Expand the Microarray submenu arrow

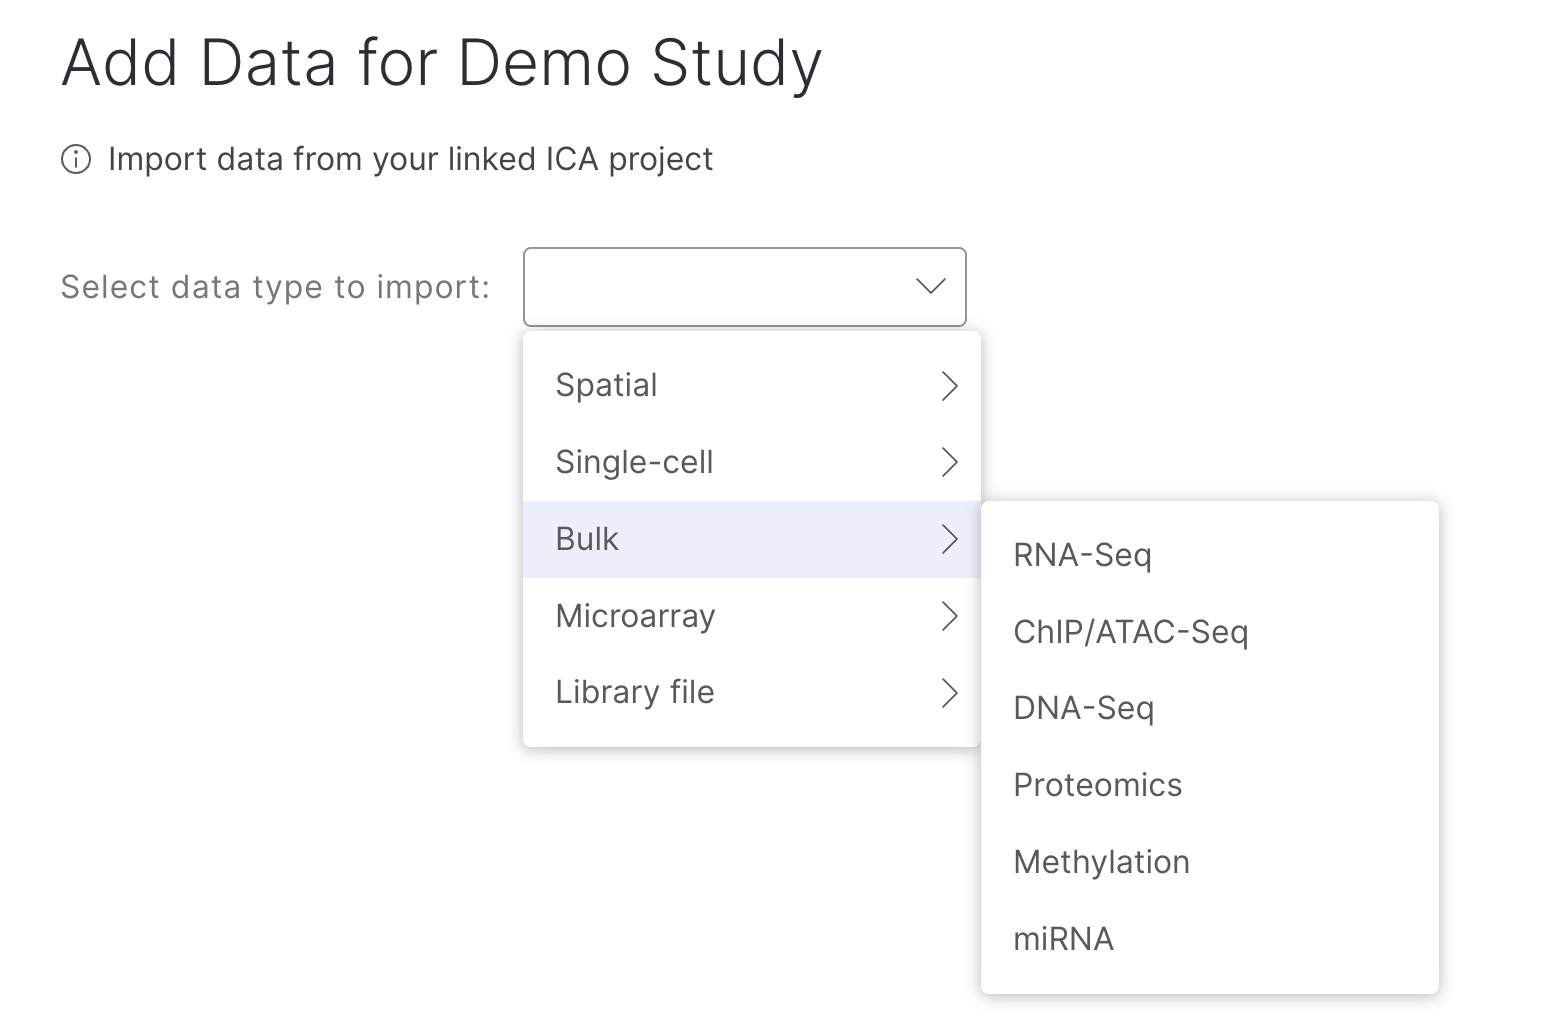pos(949,616)
